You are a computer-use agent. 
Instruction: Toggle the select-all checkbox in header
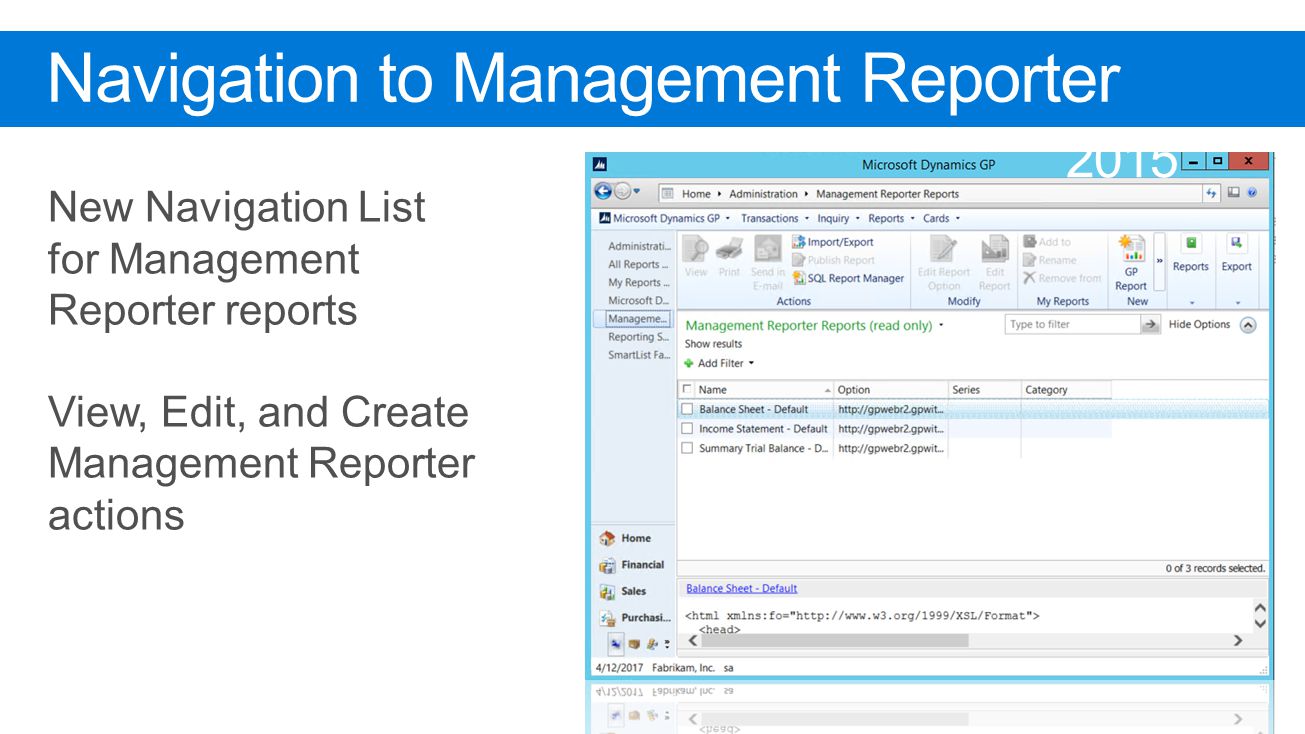[x=687, y=390]
